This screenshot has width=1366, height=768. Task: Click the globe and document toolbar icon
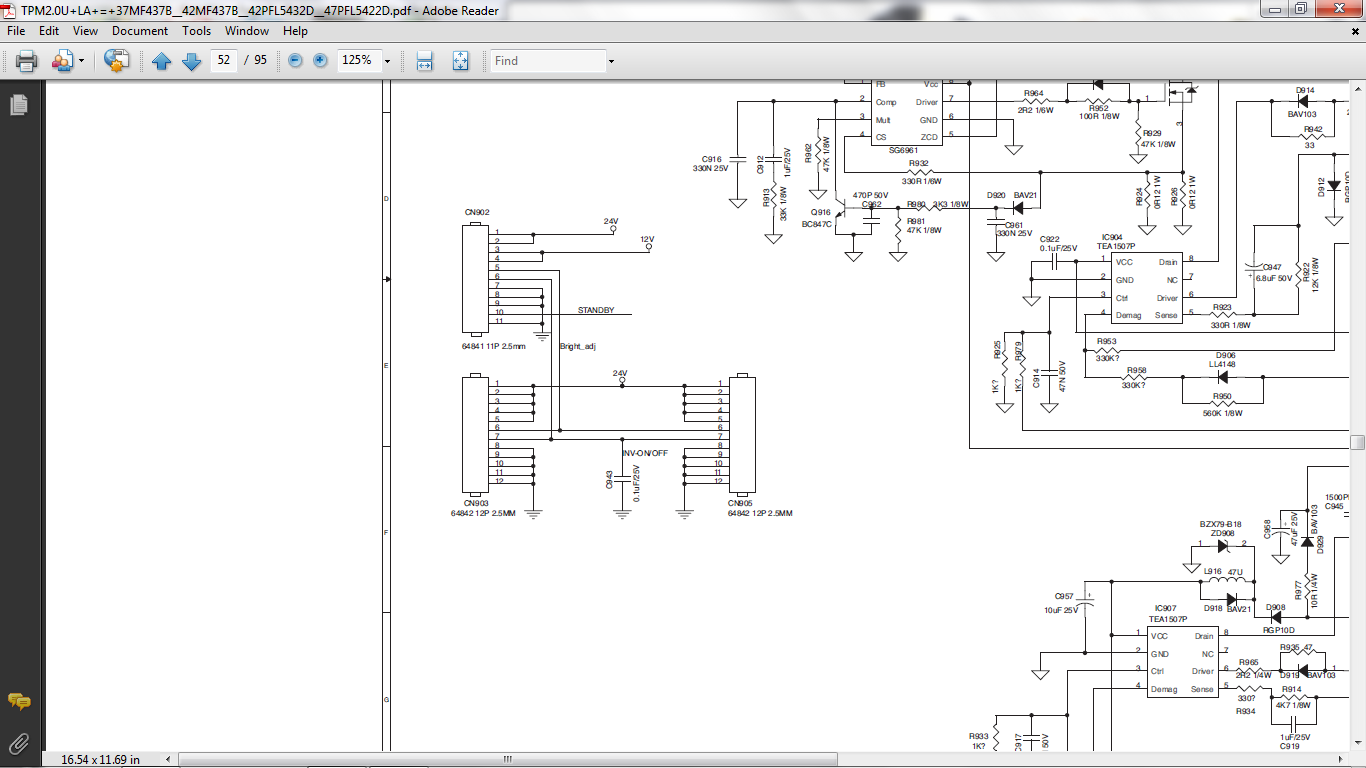(x=117, y=61)
